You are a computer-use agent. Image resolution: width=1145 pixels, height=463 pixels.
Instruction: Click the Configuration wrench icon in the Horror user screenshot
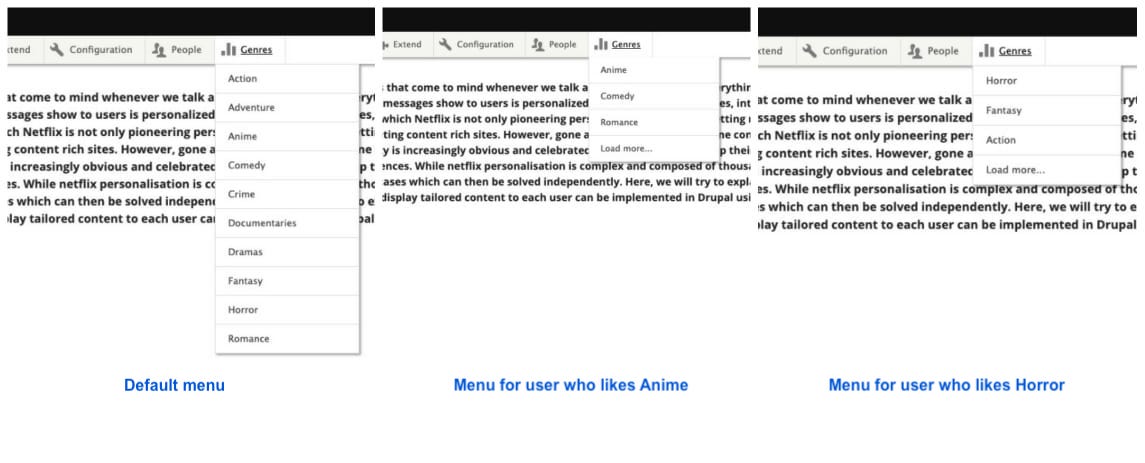point(809,50)
